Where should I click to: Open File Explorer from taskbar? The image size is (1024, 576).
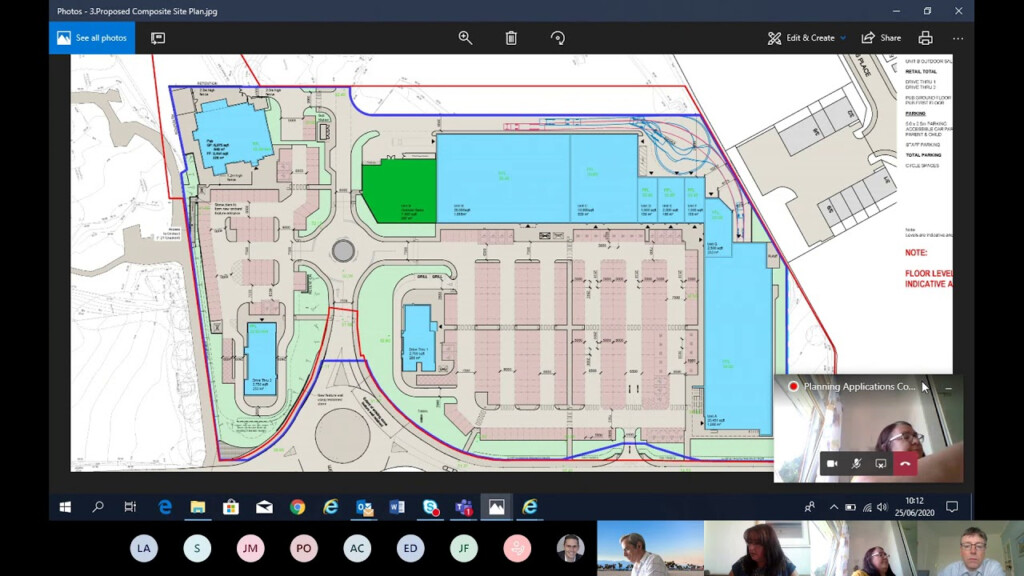[198, 507]
